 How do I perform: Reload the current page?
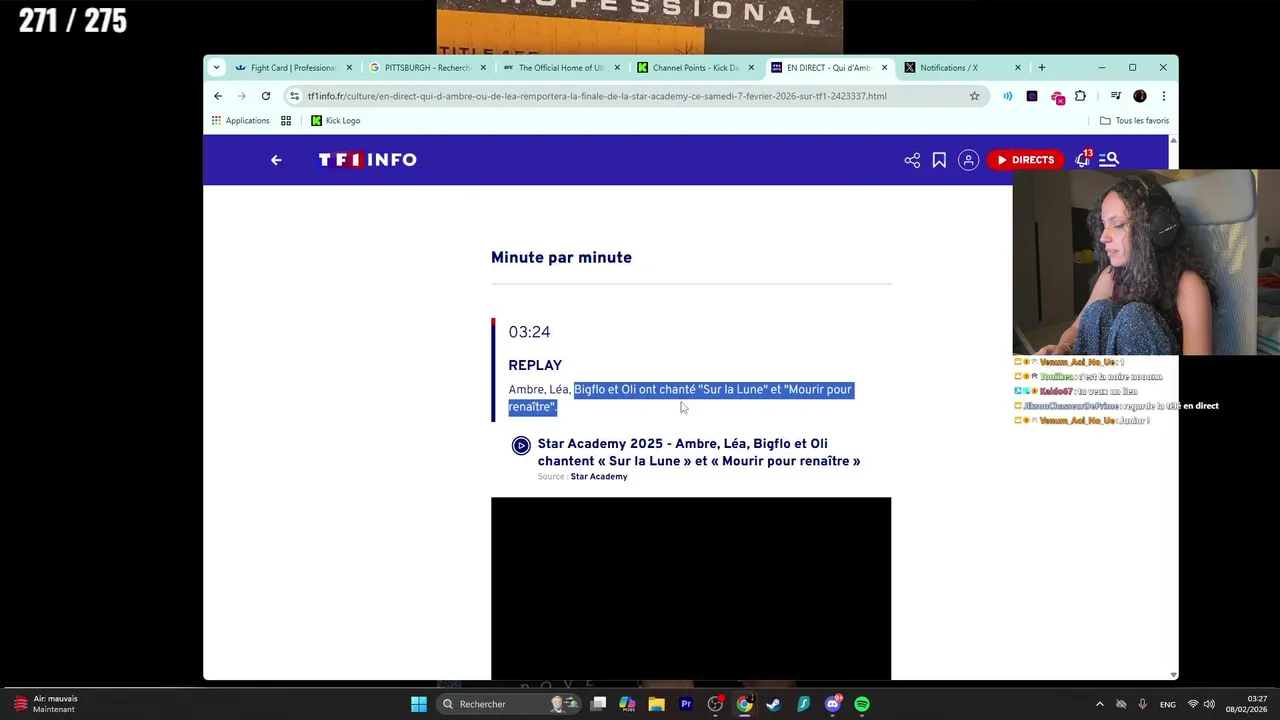[266, 96]
